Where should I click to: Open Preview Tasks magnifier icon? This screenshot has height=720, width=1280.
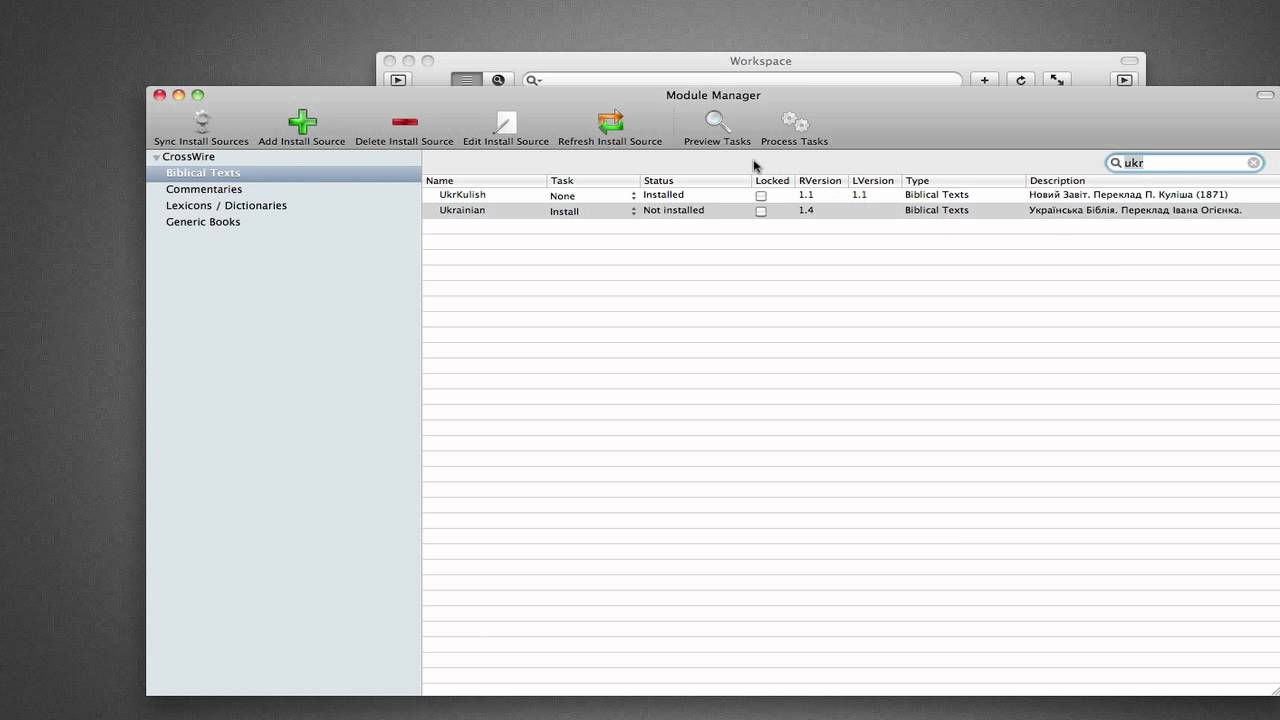(717, 122)
